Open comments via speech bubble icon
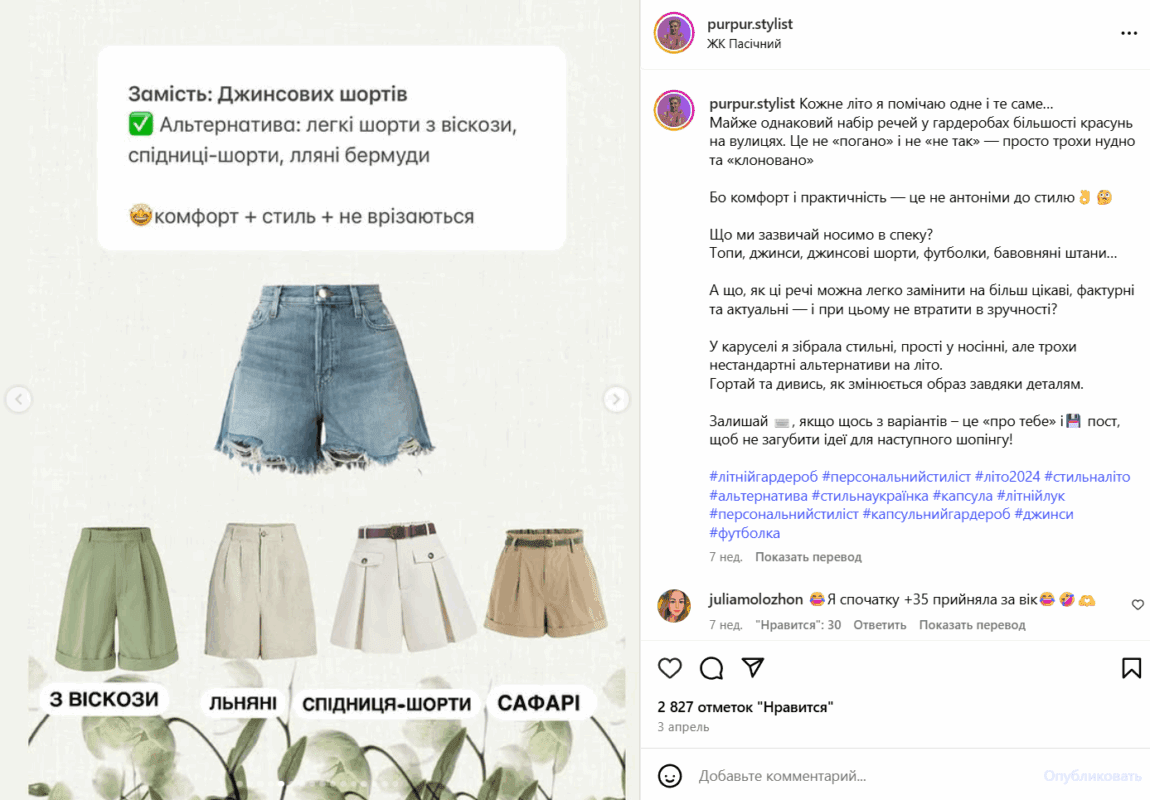Screen dimensions: 1150x800 pyautogui.click(x=711, y=668)
